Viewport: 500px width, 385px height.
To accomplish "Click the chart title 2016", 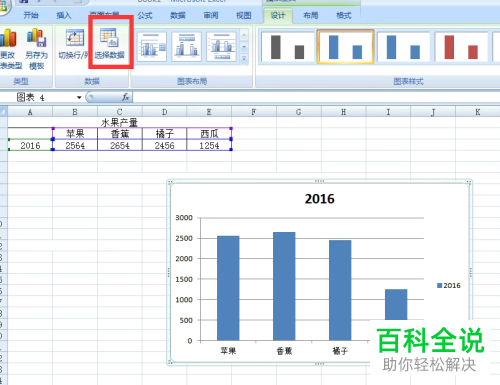I will click(x=319, y=199).
